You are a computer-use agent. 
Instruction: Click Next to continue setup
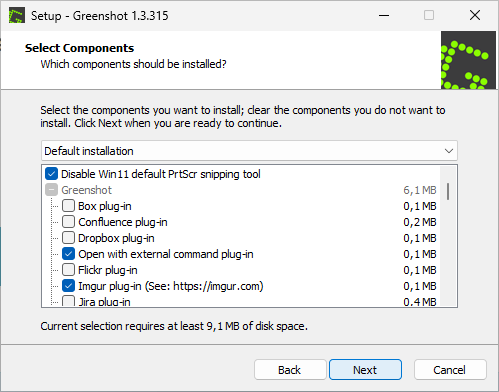click(x=365, y=370)
